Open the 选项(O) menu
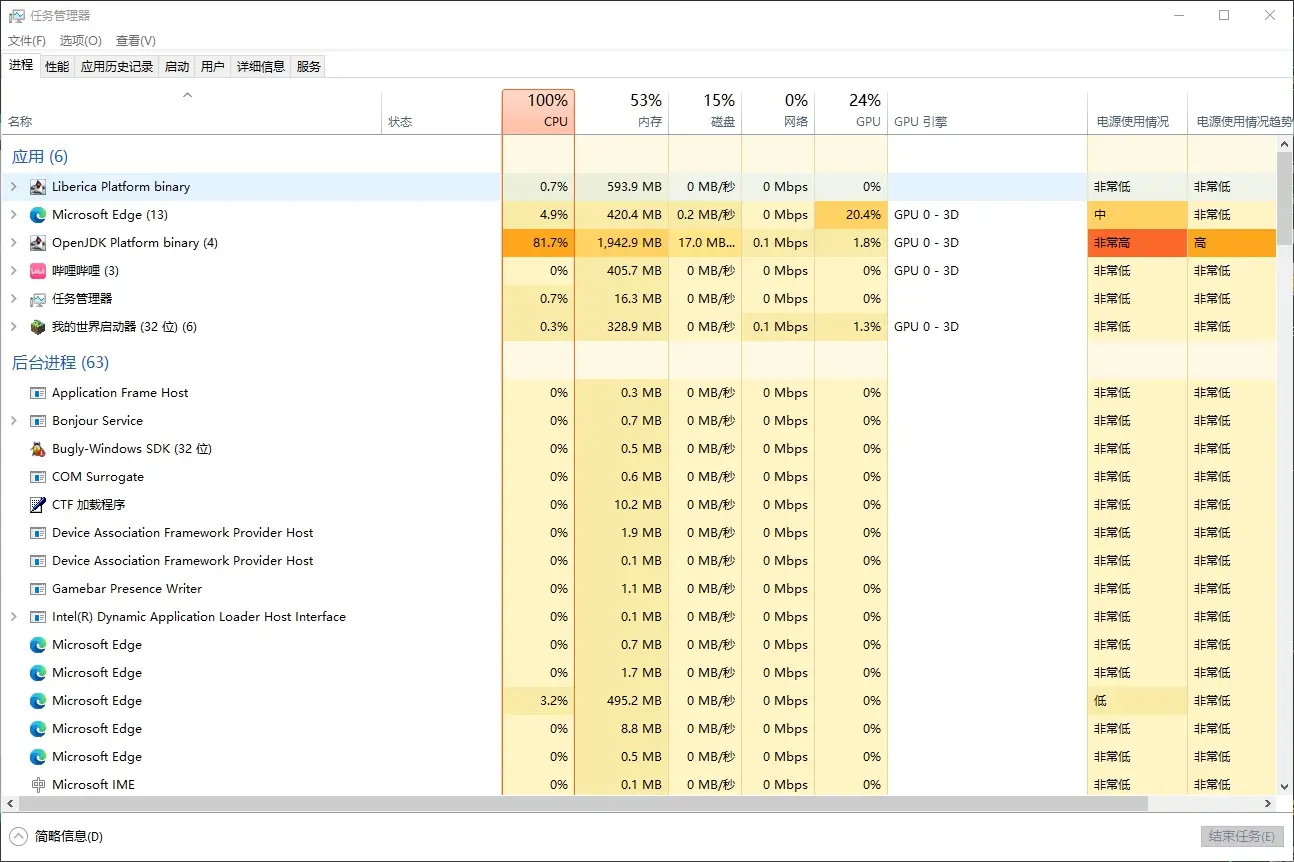 (81, 41)
